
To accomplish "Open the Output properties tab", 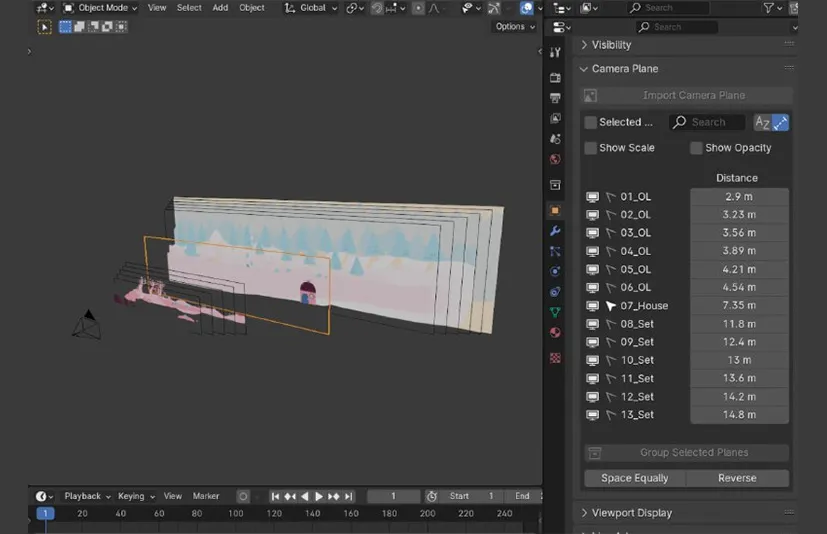I will click(555, 98).
